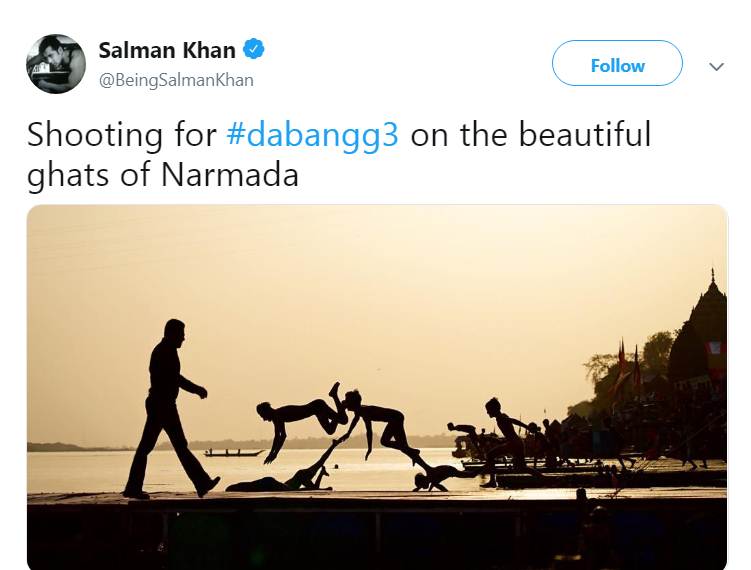
Task: Click the words Shooting for in tweet
Action: click(x=109, y=135)
